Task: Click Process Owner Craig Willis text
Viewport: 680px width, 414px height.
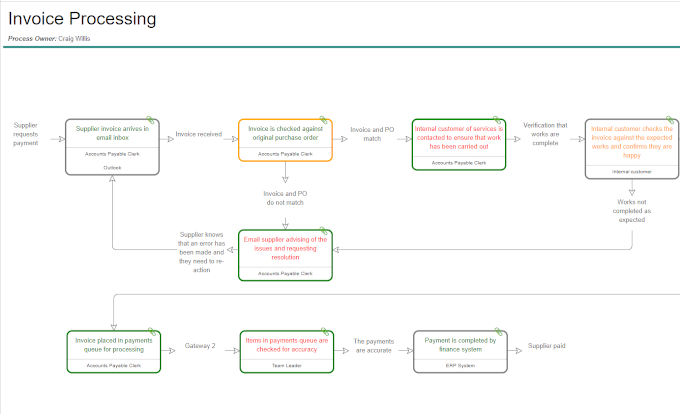Action: coord(49,39)
